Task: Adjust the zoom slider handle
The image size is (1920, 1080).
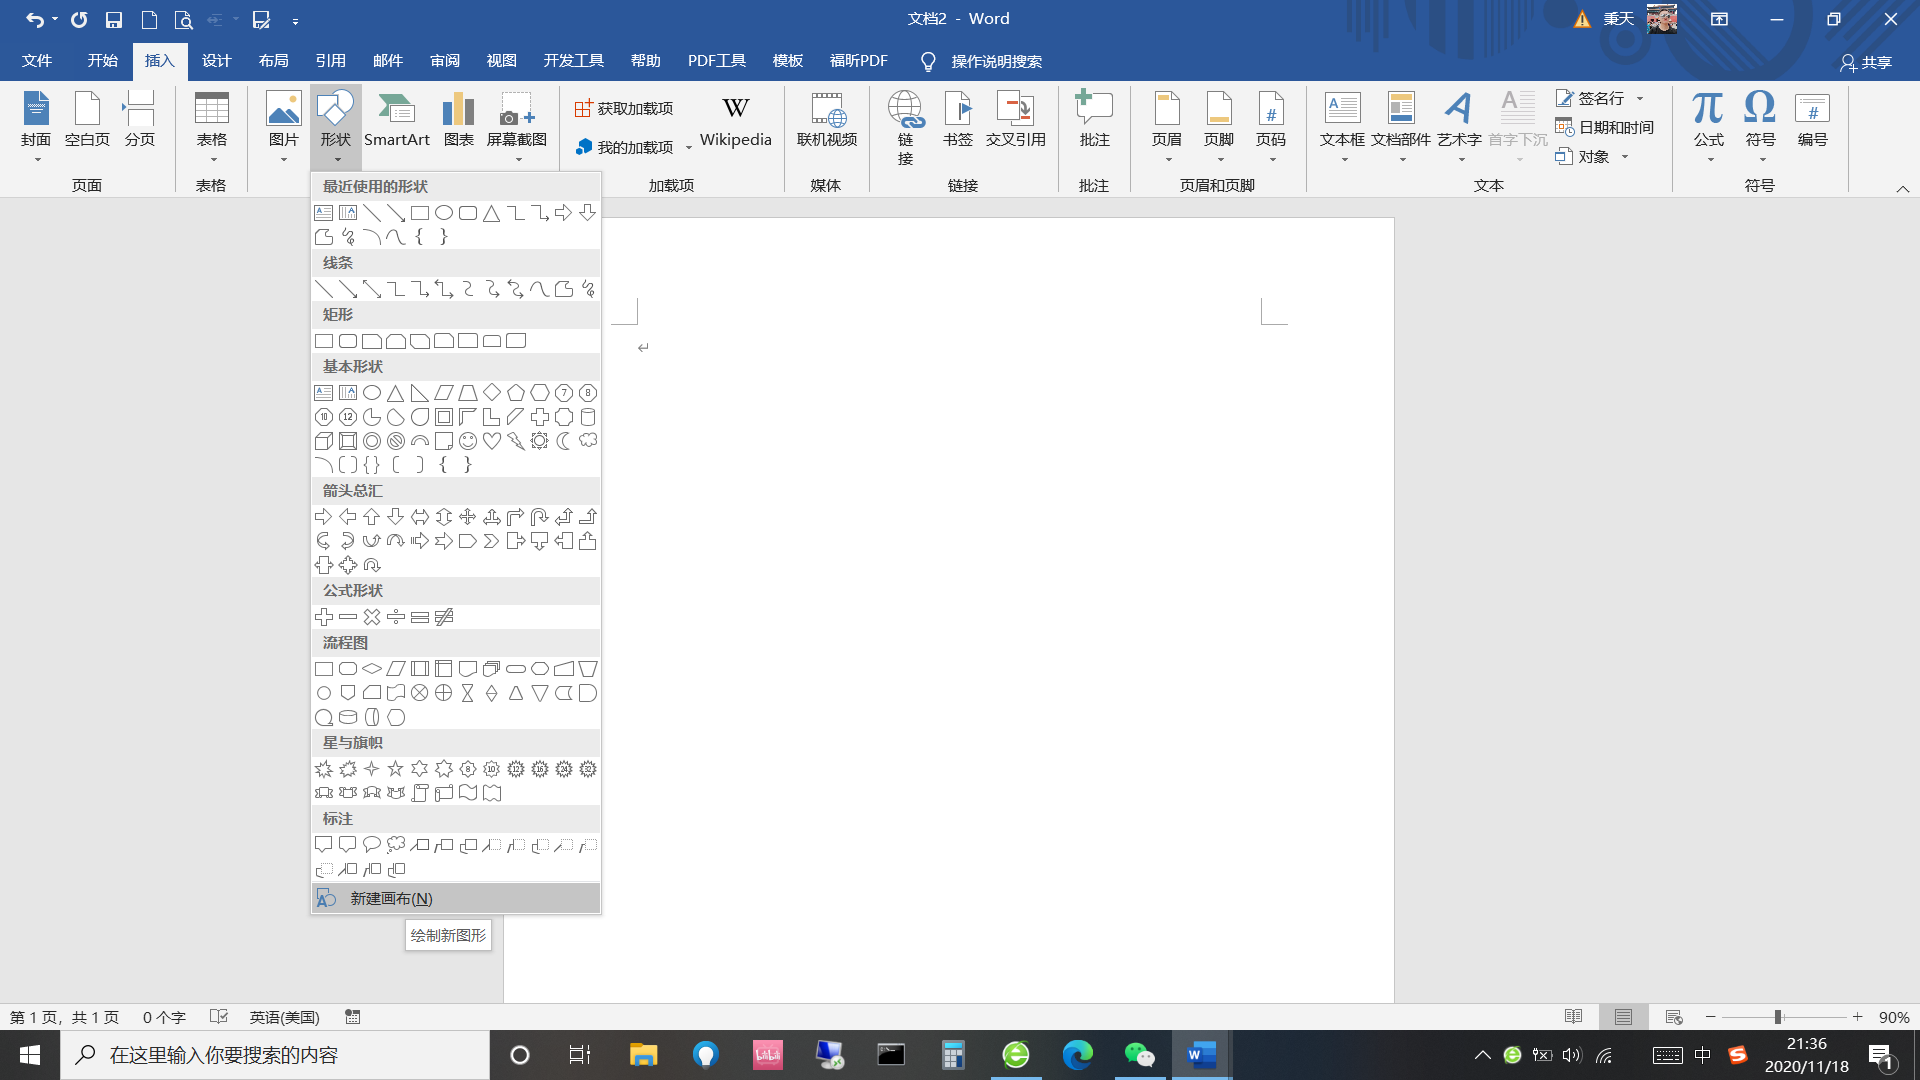Action: [1778, 1017]
